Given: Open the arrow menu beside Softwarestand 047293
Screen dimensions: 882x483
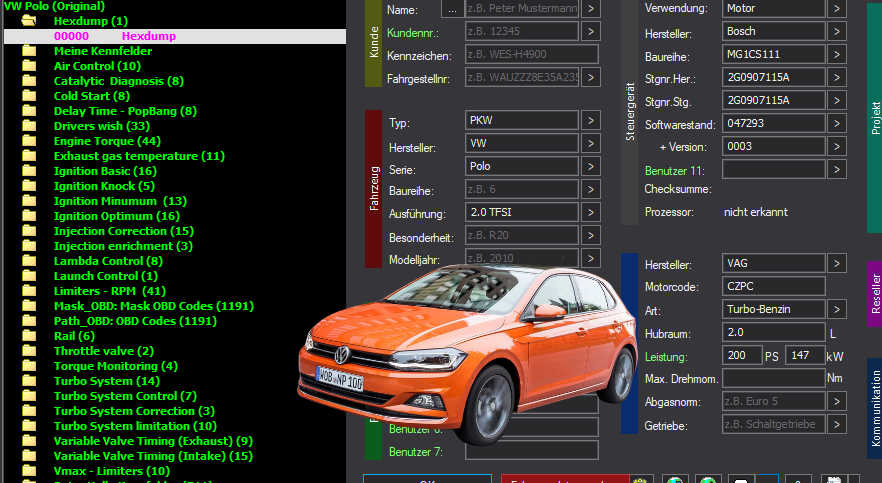Looking at the screenshot, I should [837, 124].
